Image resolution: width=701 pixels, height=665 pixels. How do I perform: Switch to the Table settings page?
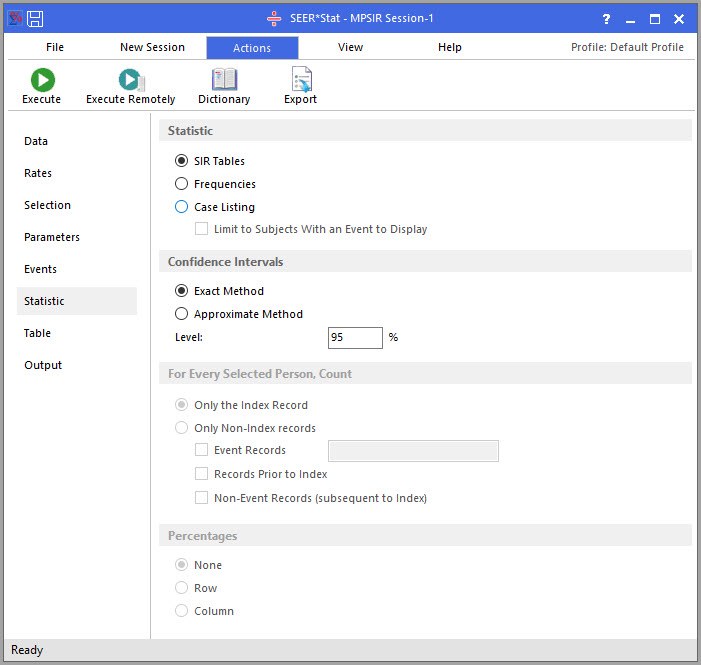(x=38, y=333)
